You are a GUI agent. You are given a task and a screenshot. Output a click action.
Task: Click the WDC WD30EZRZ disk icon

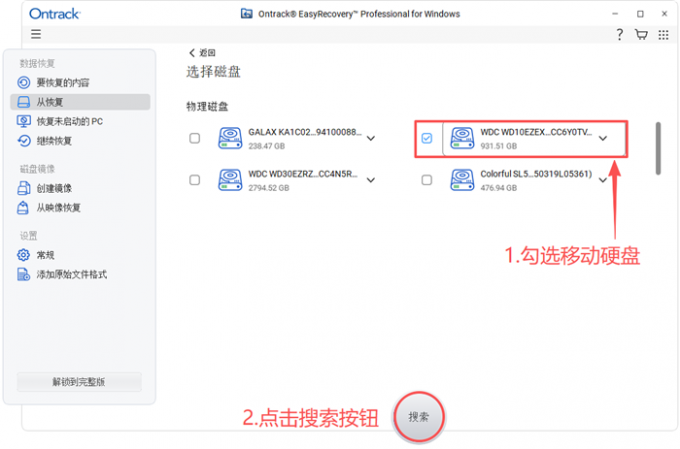[x=230, y=180]
